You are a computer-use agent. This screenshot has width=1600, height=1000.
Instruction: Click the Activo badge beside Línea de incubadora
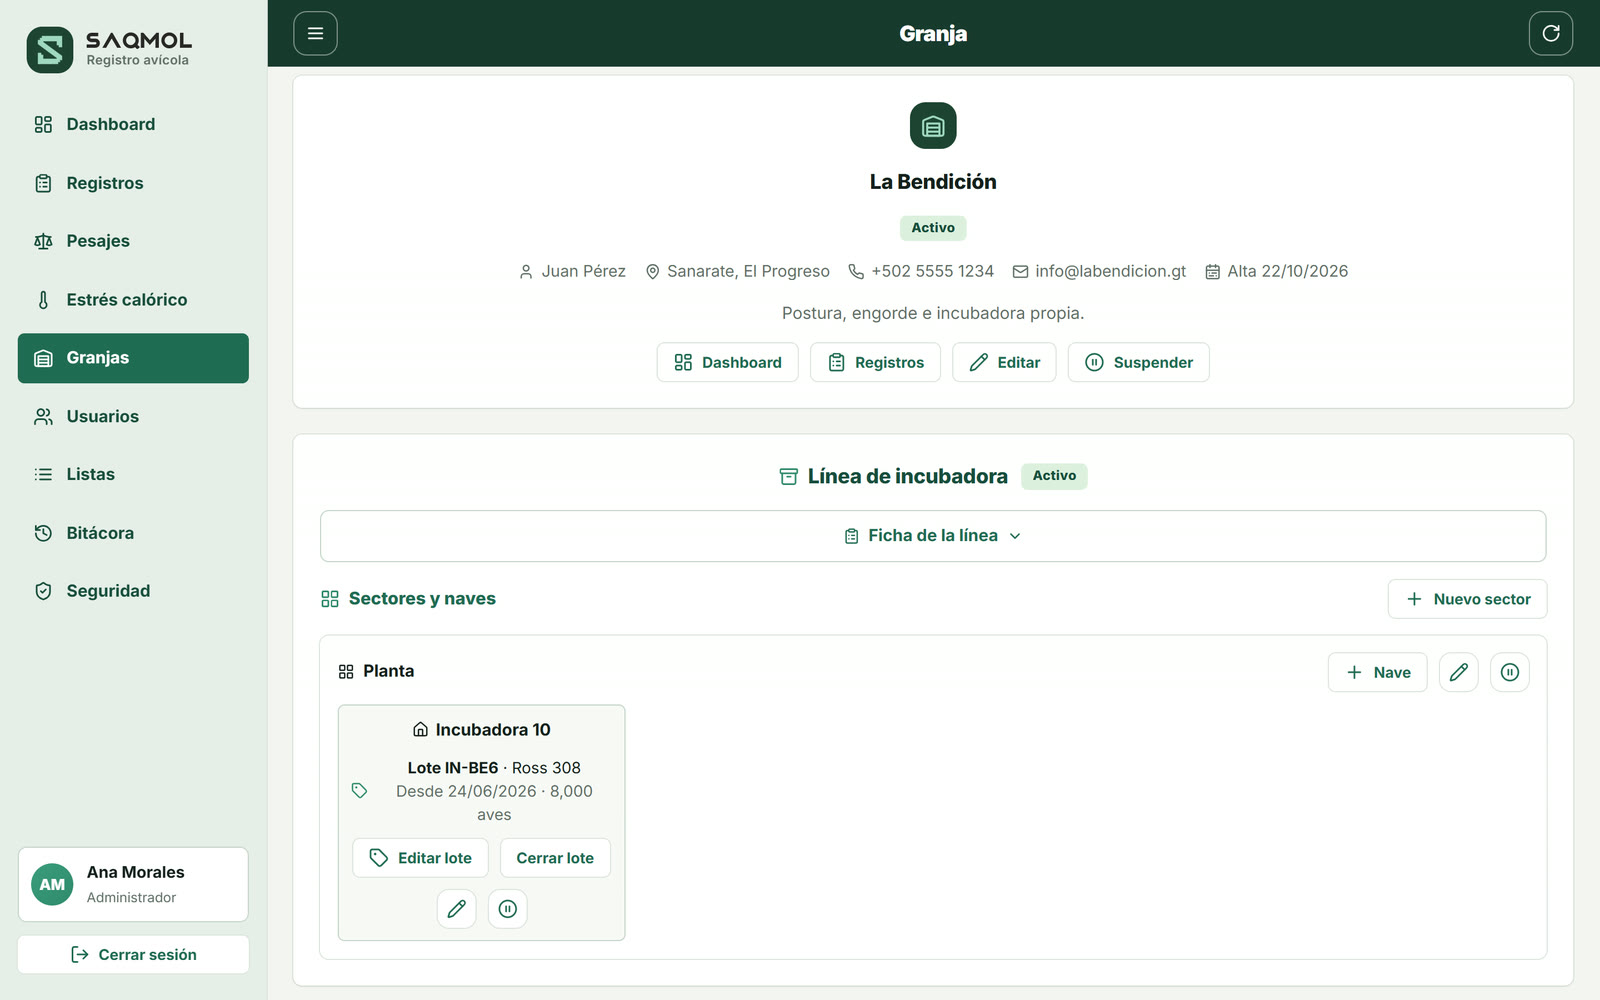pos(1054,476)
